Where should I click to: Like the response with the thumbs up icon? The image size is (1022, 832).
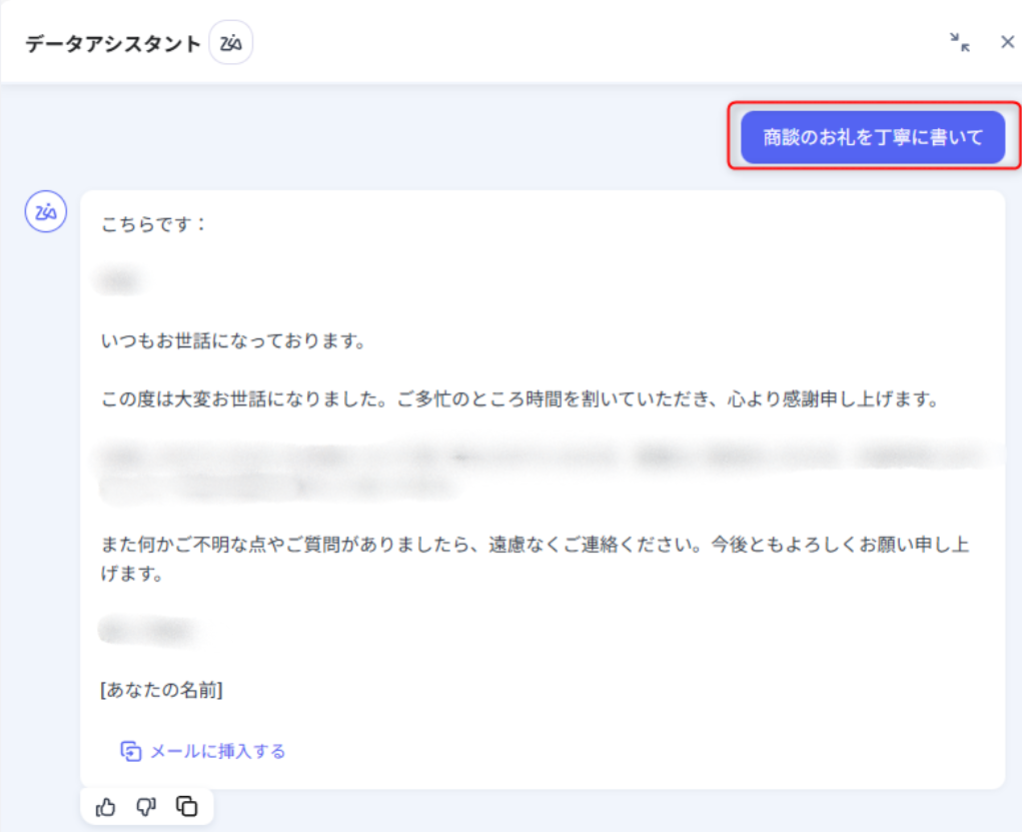[106, 806]
